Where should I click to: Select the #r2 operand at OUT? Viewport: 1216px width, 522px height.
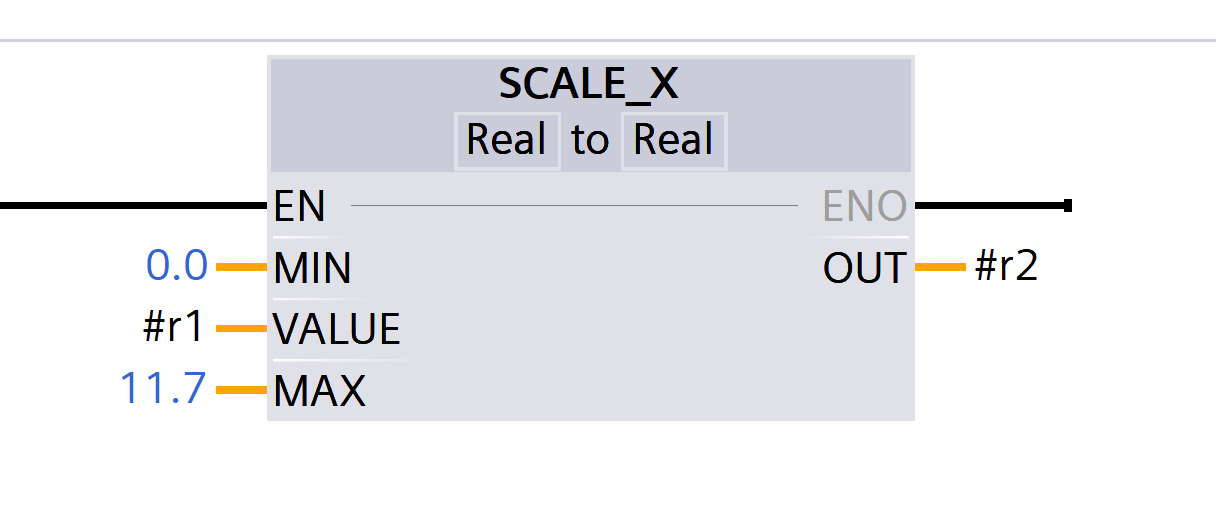pyautogui.click(x=1006, y=267)
